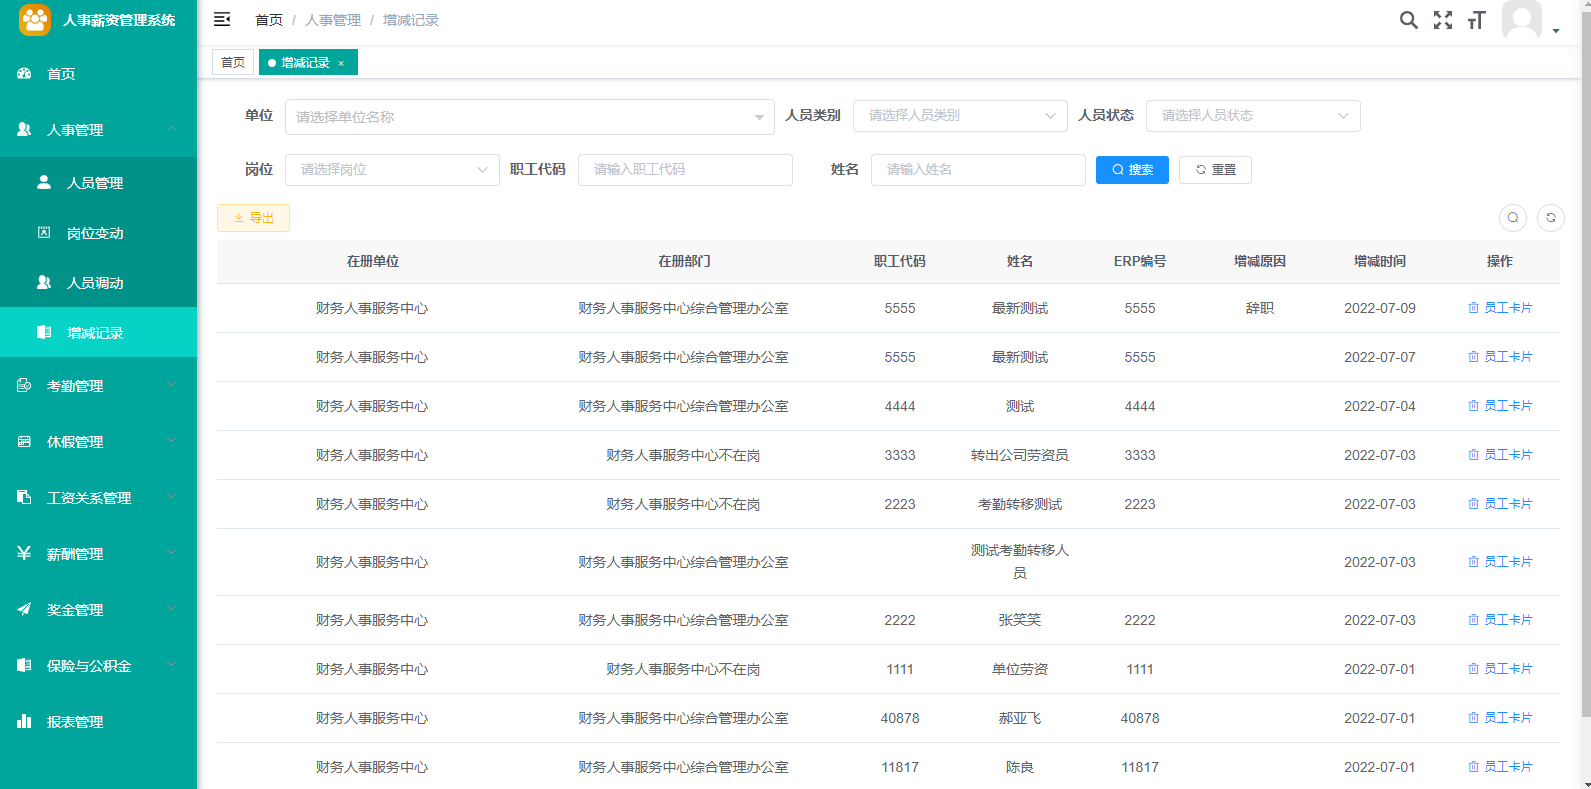This screenshot has height=789, width=1591.
Task: Open the 岗位 dropdown
Action: tap(392, 170)
